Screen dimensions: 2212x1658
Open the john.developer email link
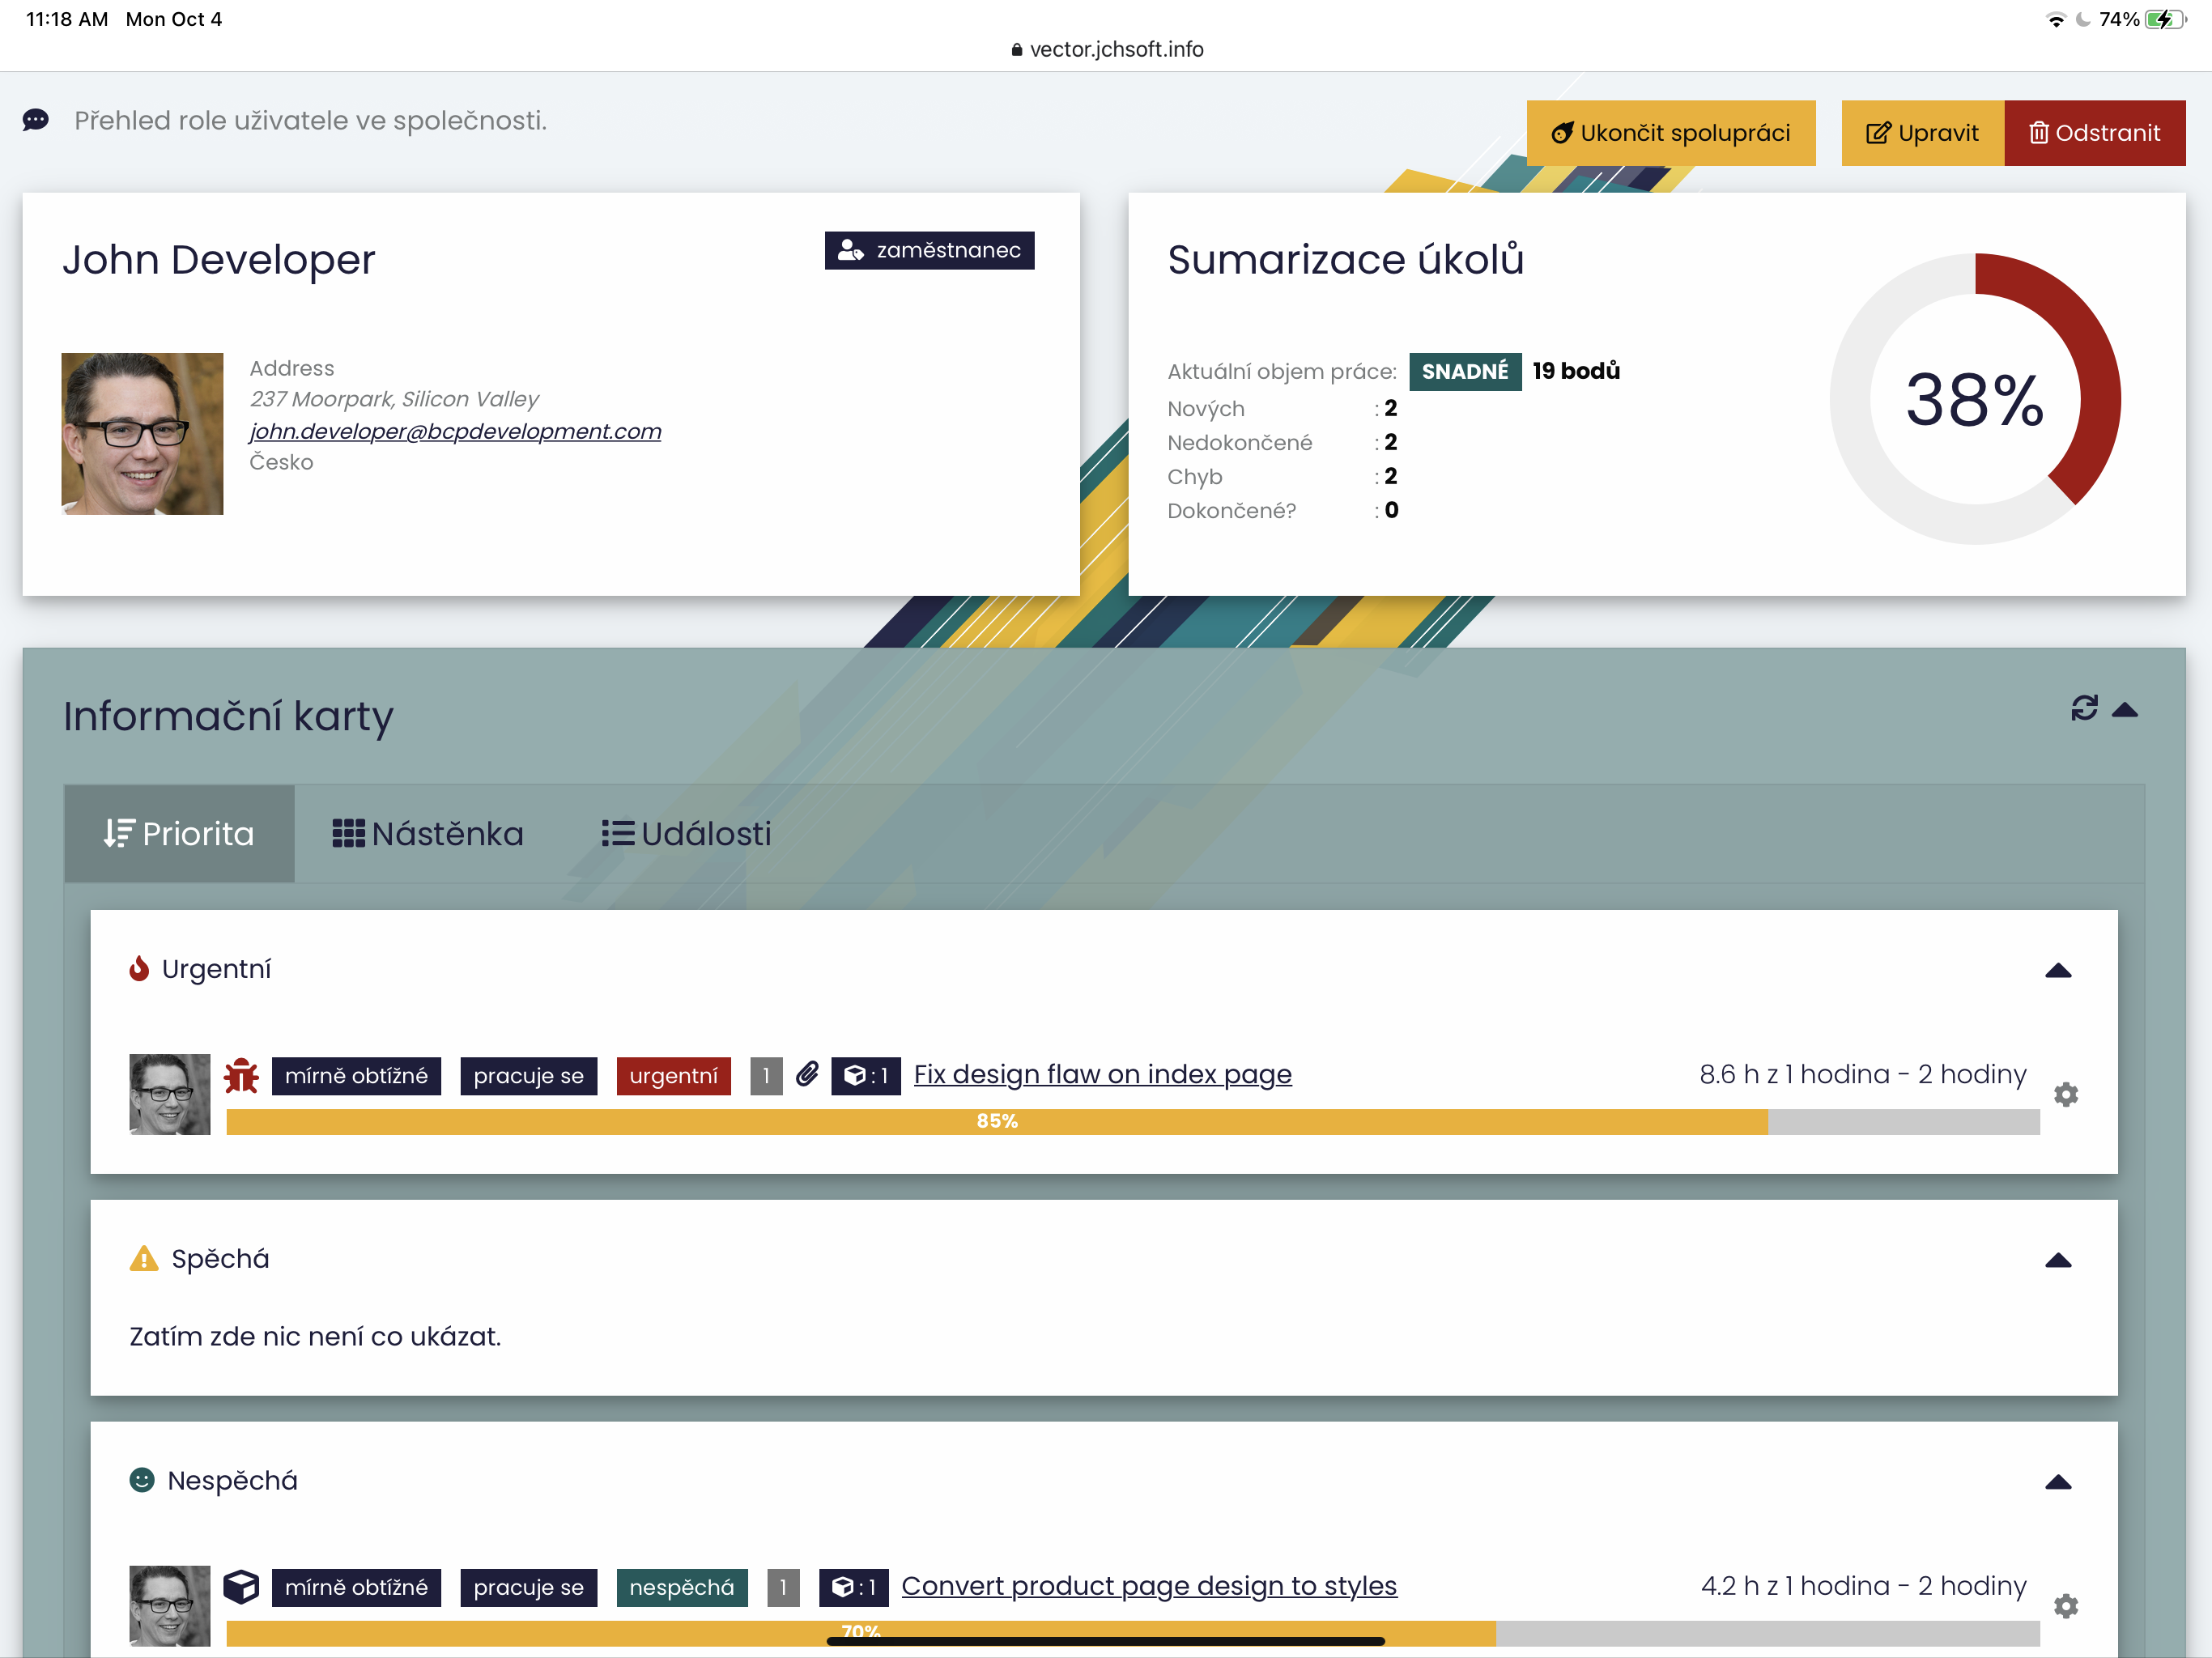coord(455,431)
